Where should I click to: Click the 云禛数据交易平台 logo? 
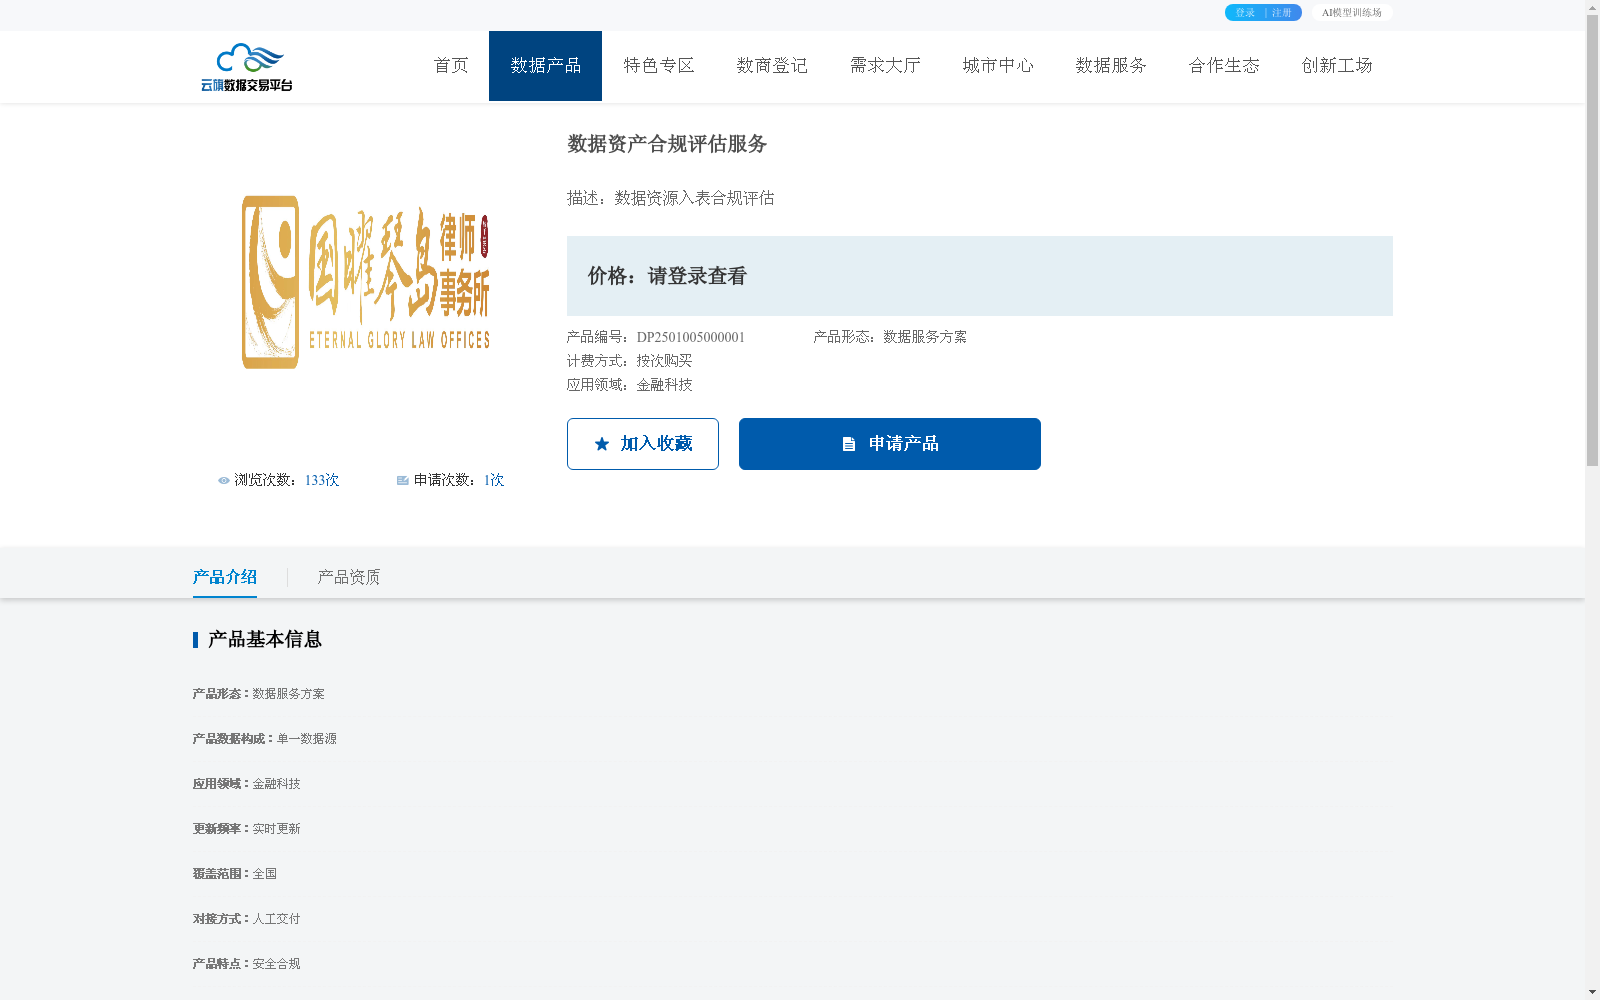247,67
